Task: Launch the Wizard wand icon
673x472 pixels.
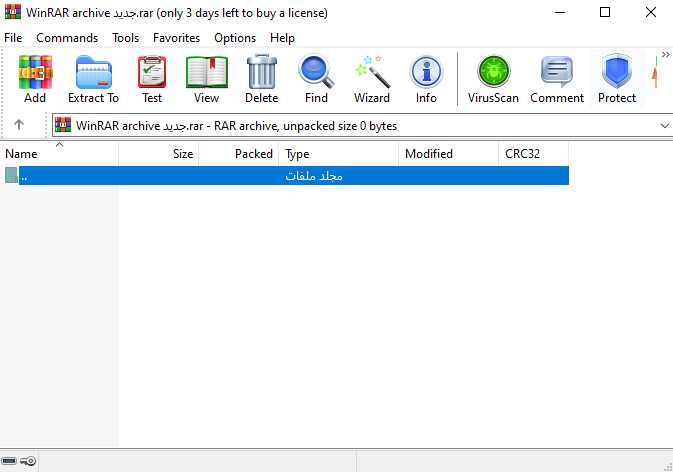Action: tap(372, 72)
